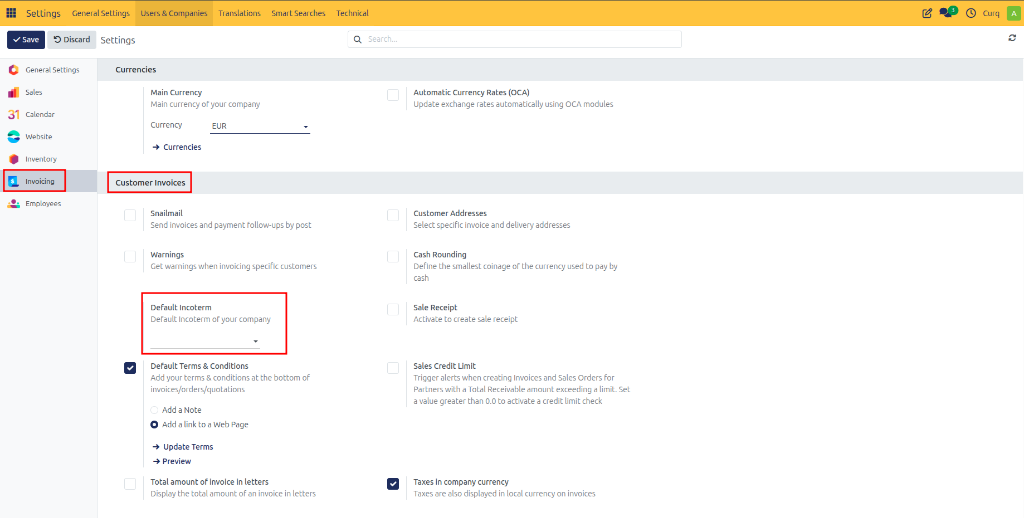
Task: Open the Technical menu
Action: (x=352, y=13)
